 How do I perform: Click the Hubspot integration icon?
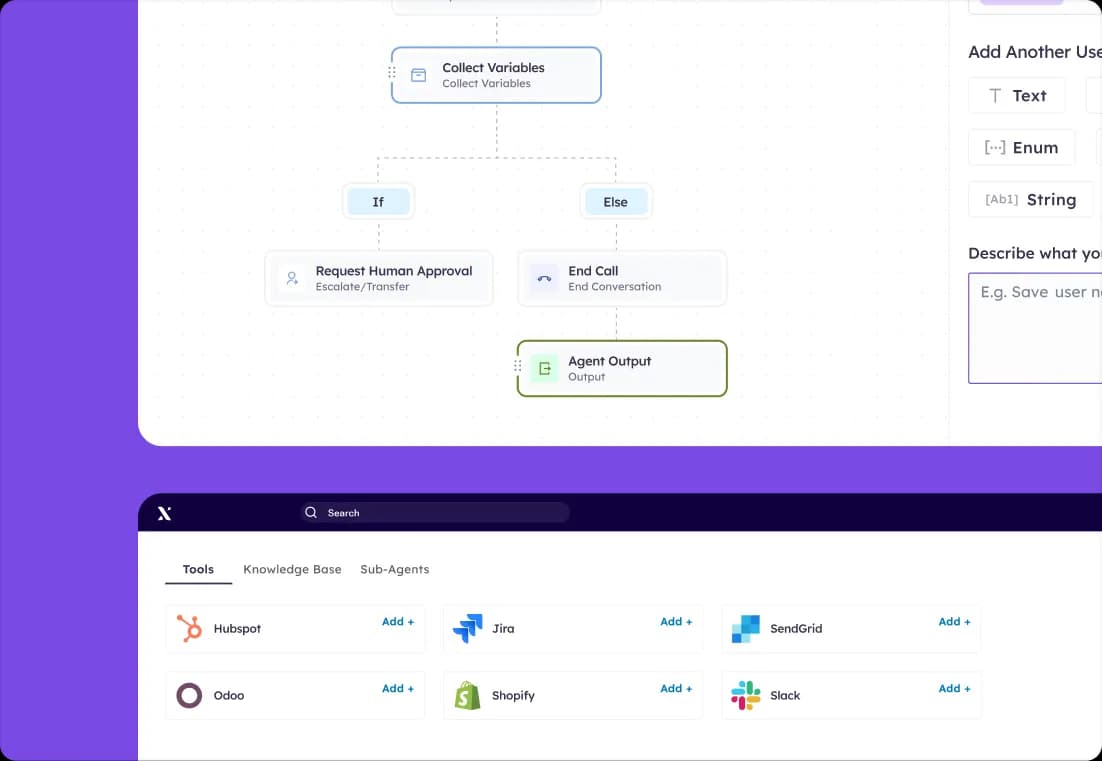190,629
